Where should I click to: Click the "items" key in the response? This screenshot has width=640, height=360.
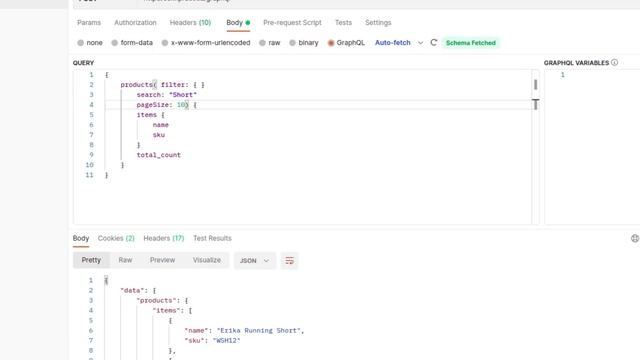(167, 311)
